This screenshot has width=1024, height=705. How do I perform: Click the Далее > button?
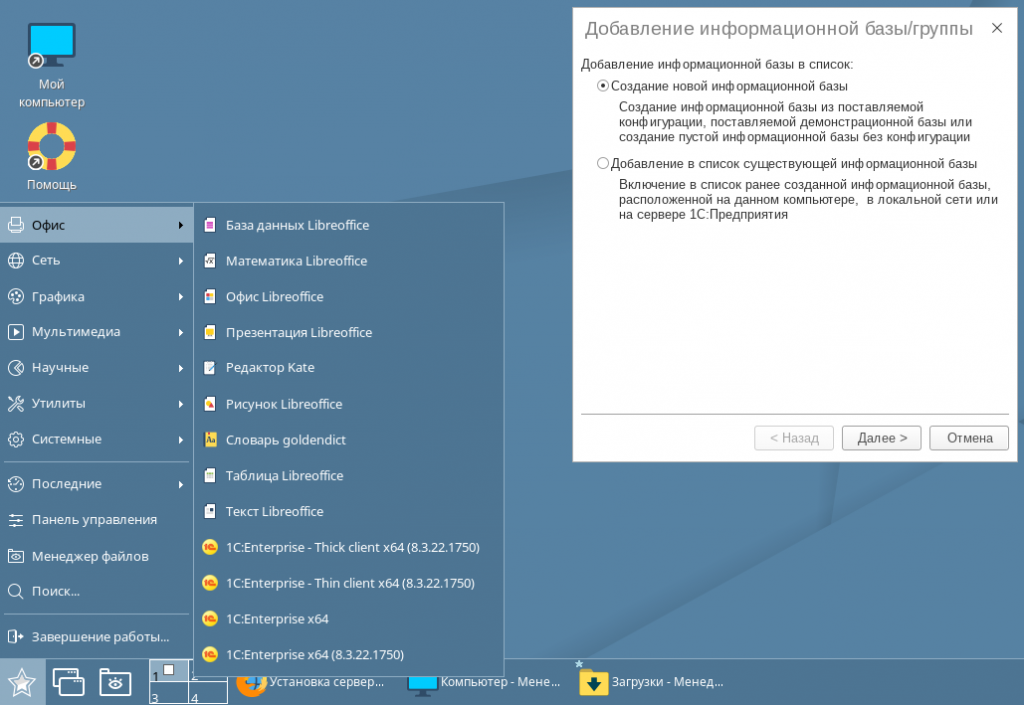tap(881, 438)
